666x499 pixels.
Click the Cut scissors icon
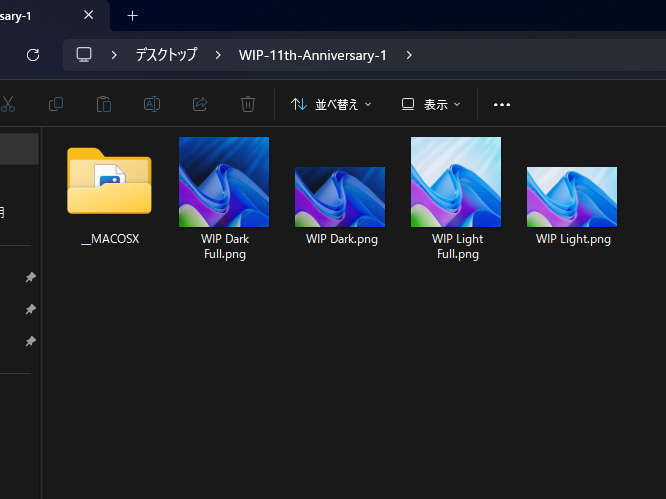coord(8,104)
